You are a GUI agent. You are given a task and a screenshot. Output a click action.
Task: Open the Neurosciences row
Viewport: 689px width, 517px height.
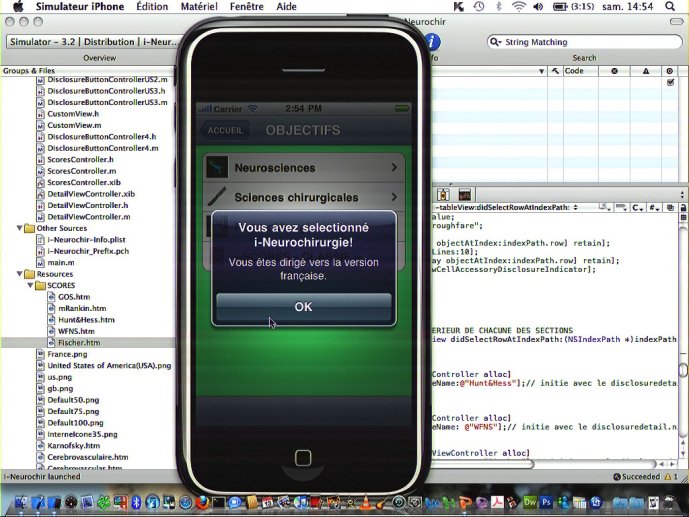click(x=304, y=167)
